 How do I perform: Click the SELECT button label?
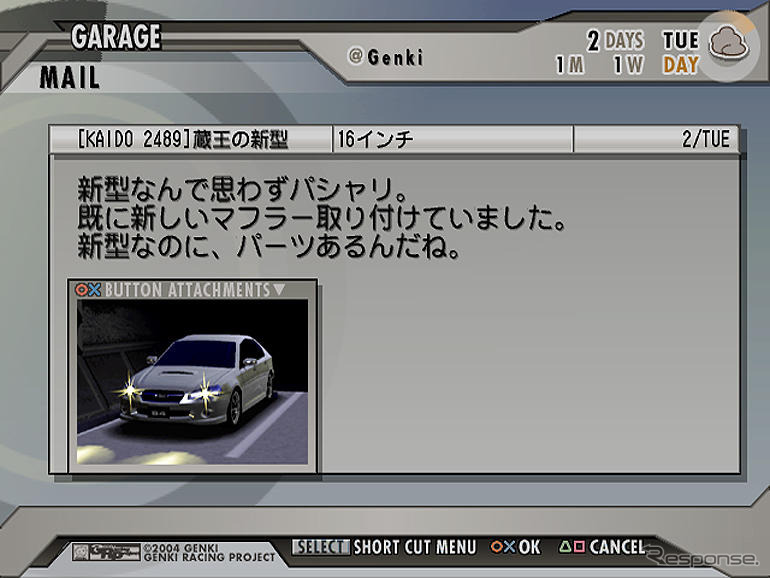coord(321,547)
